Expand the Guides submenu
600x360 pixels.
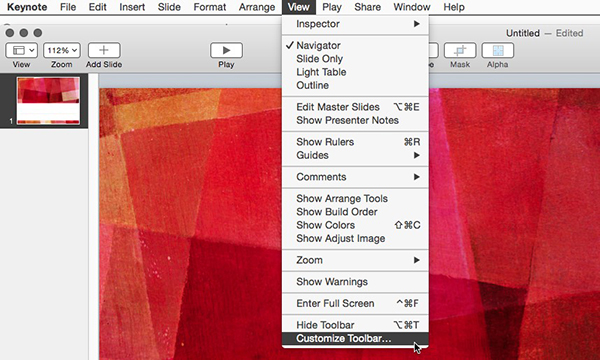355,155
